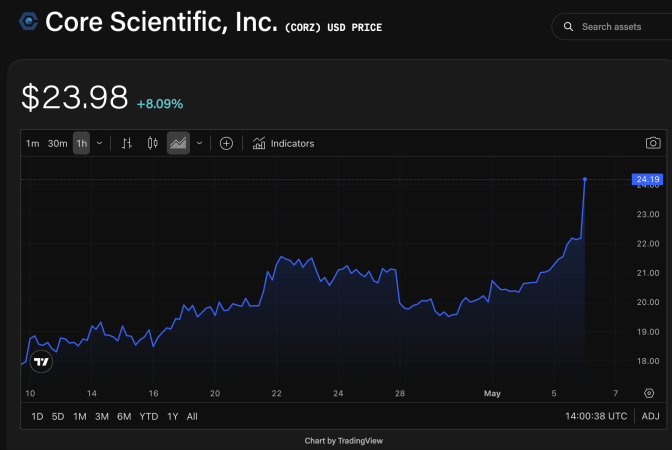Screen dimensions: 672x450
Task: Select the 1h interval
Action: pos(81,144)
